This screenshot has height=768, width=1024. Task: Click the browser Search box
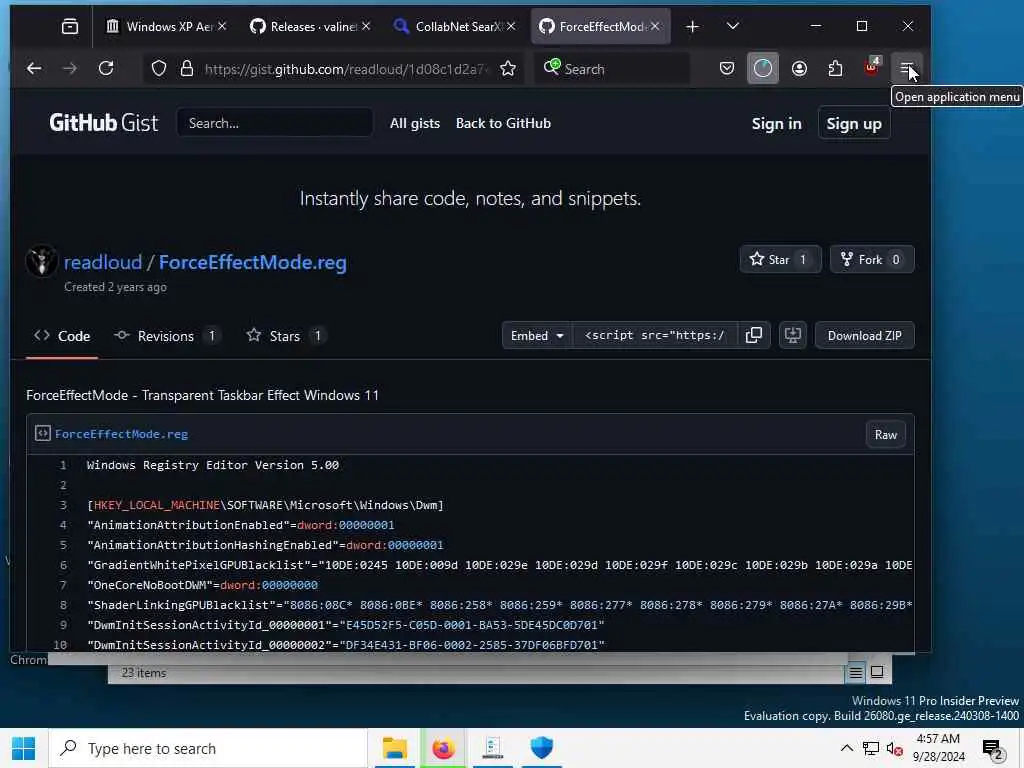(614, 69)
